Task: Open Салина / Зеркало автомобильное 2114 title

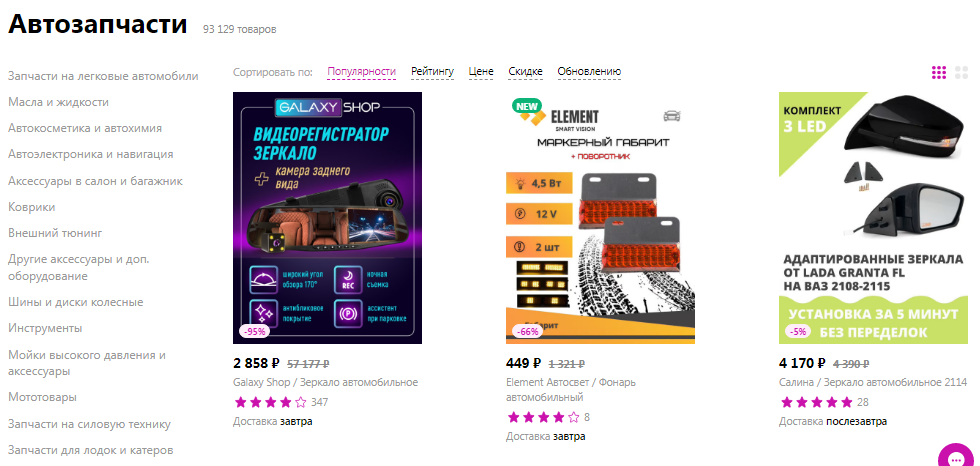Action: [x=873, y=382]
